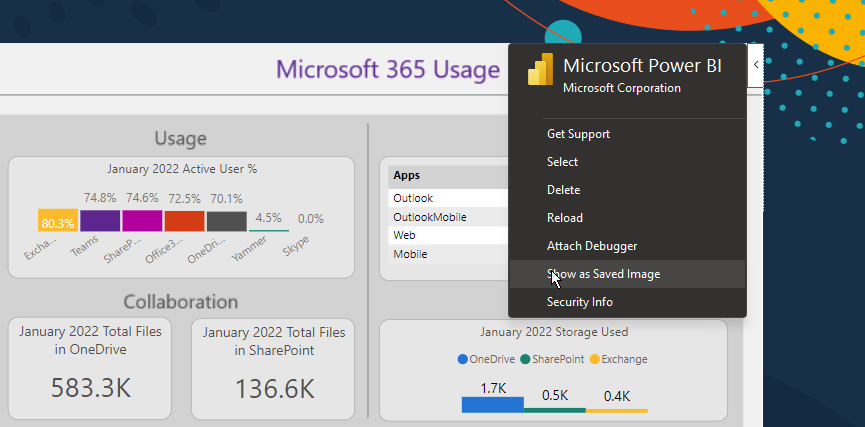Click January 2022 Storage Used title

pyautogui.click(x=554, y=332)
